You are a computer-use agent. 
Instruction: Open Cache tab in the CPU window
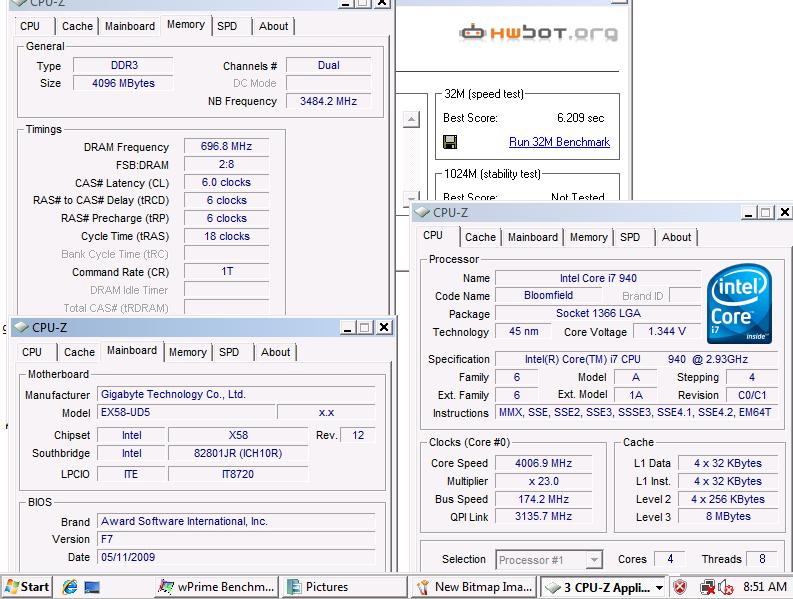tap(480, 237)
